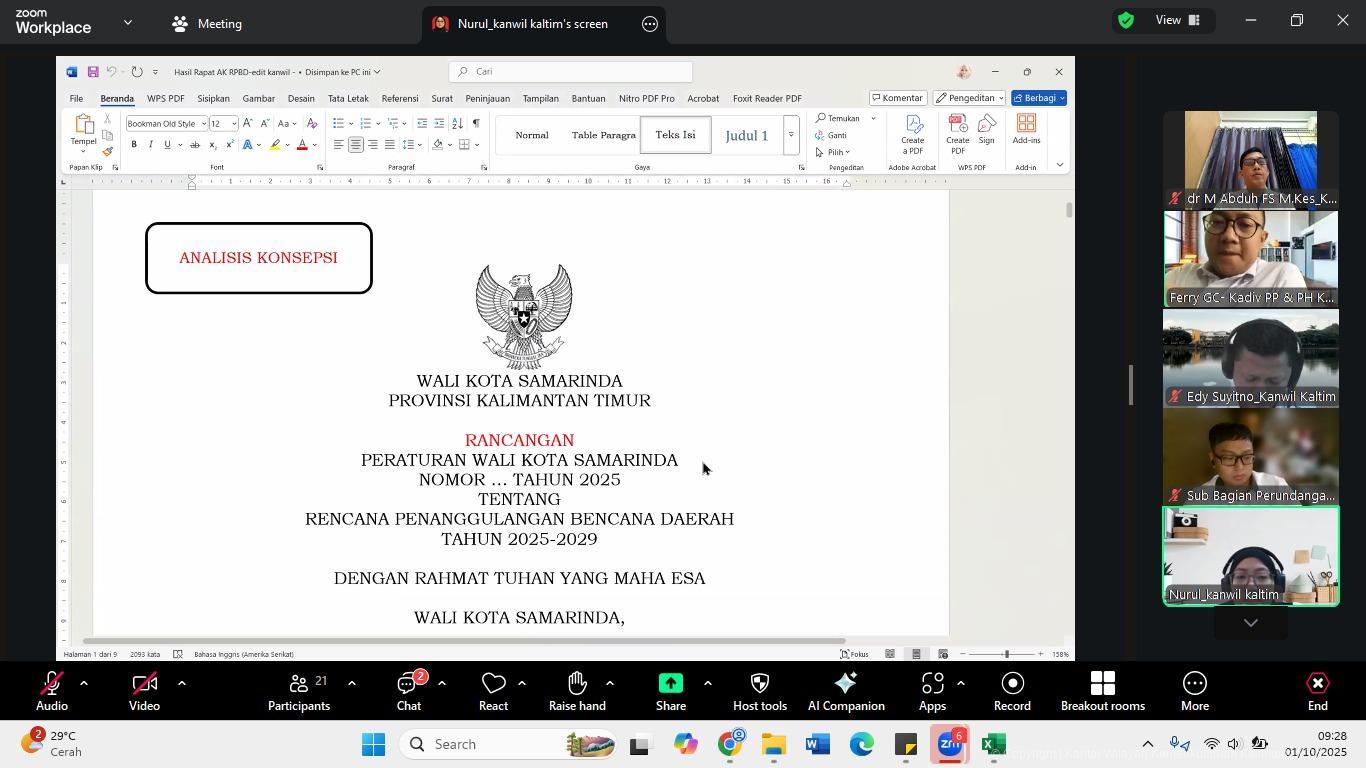Toggle the Zoom Meeting tab view

coord(208,24)
